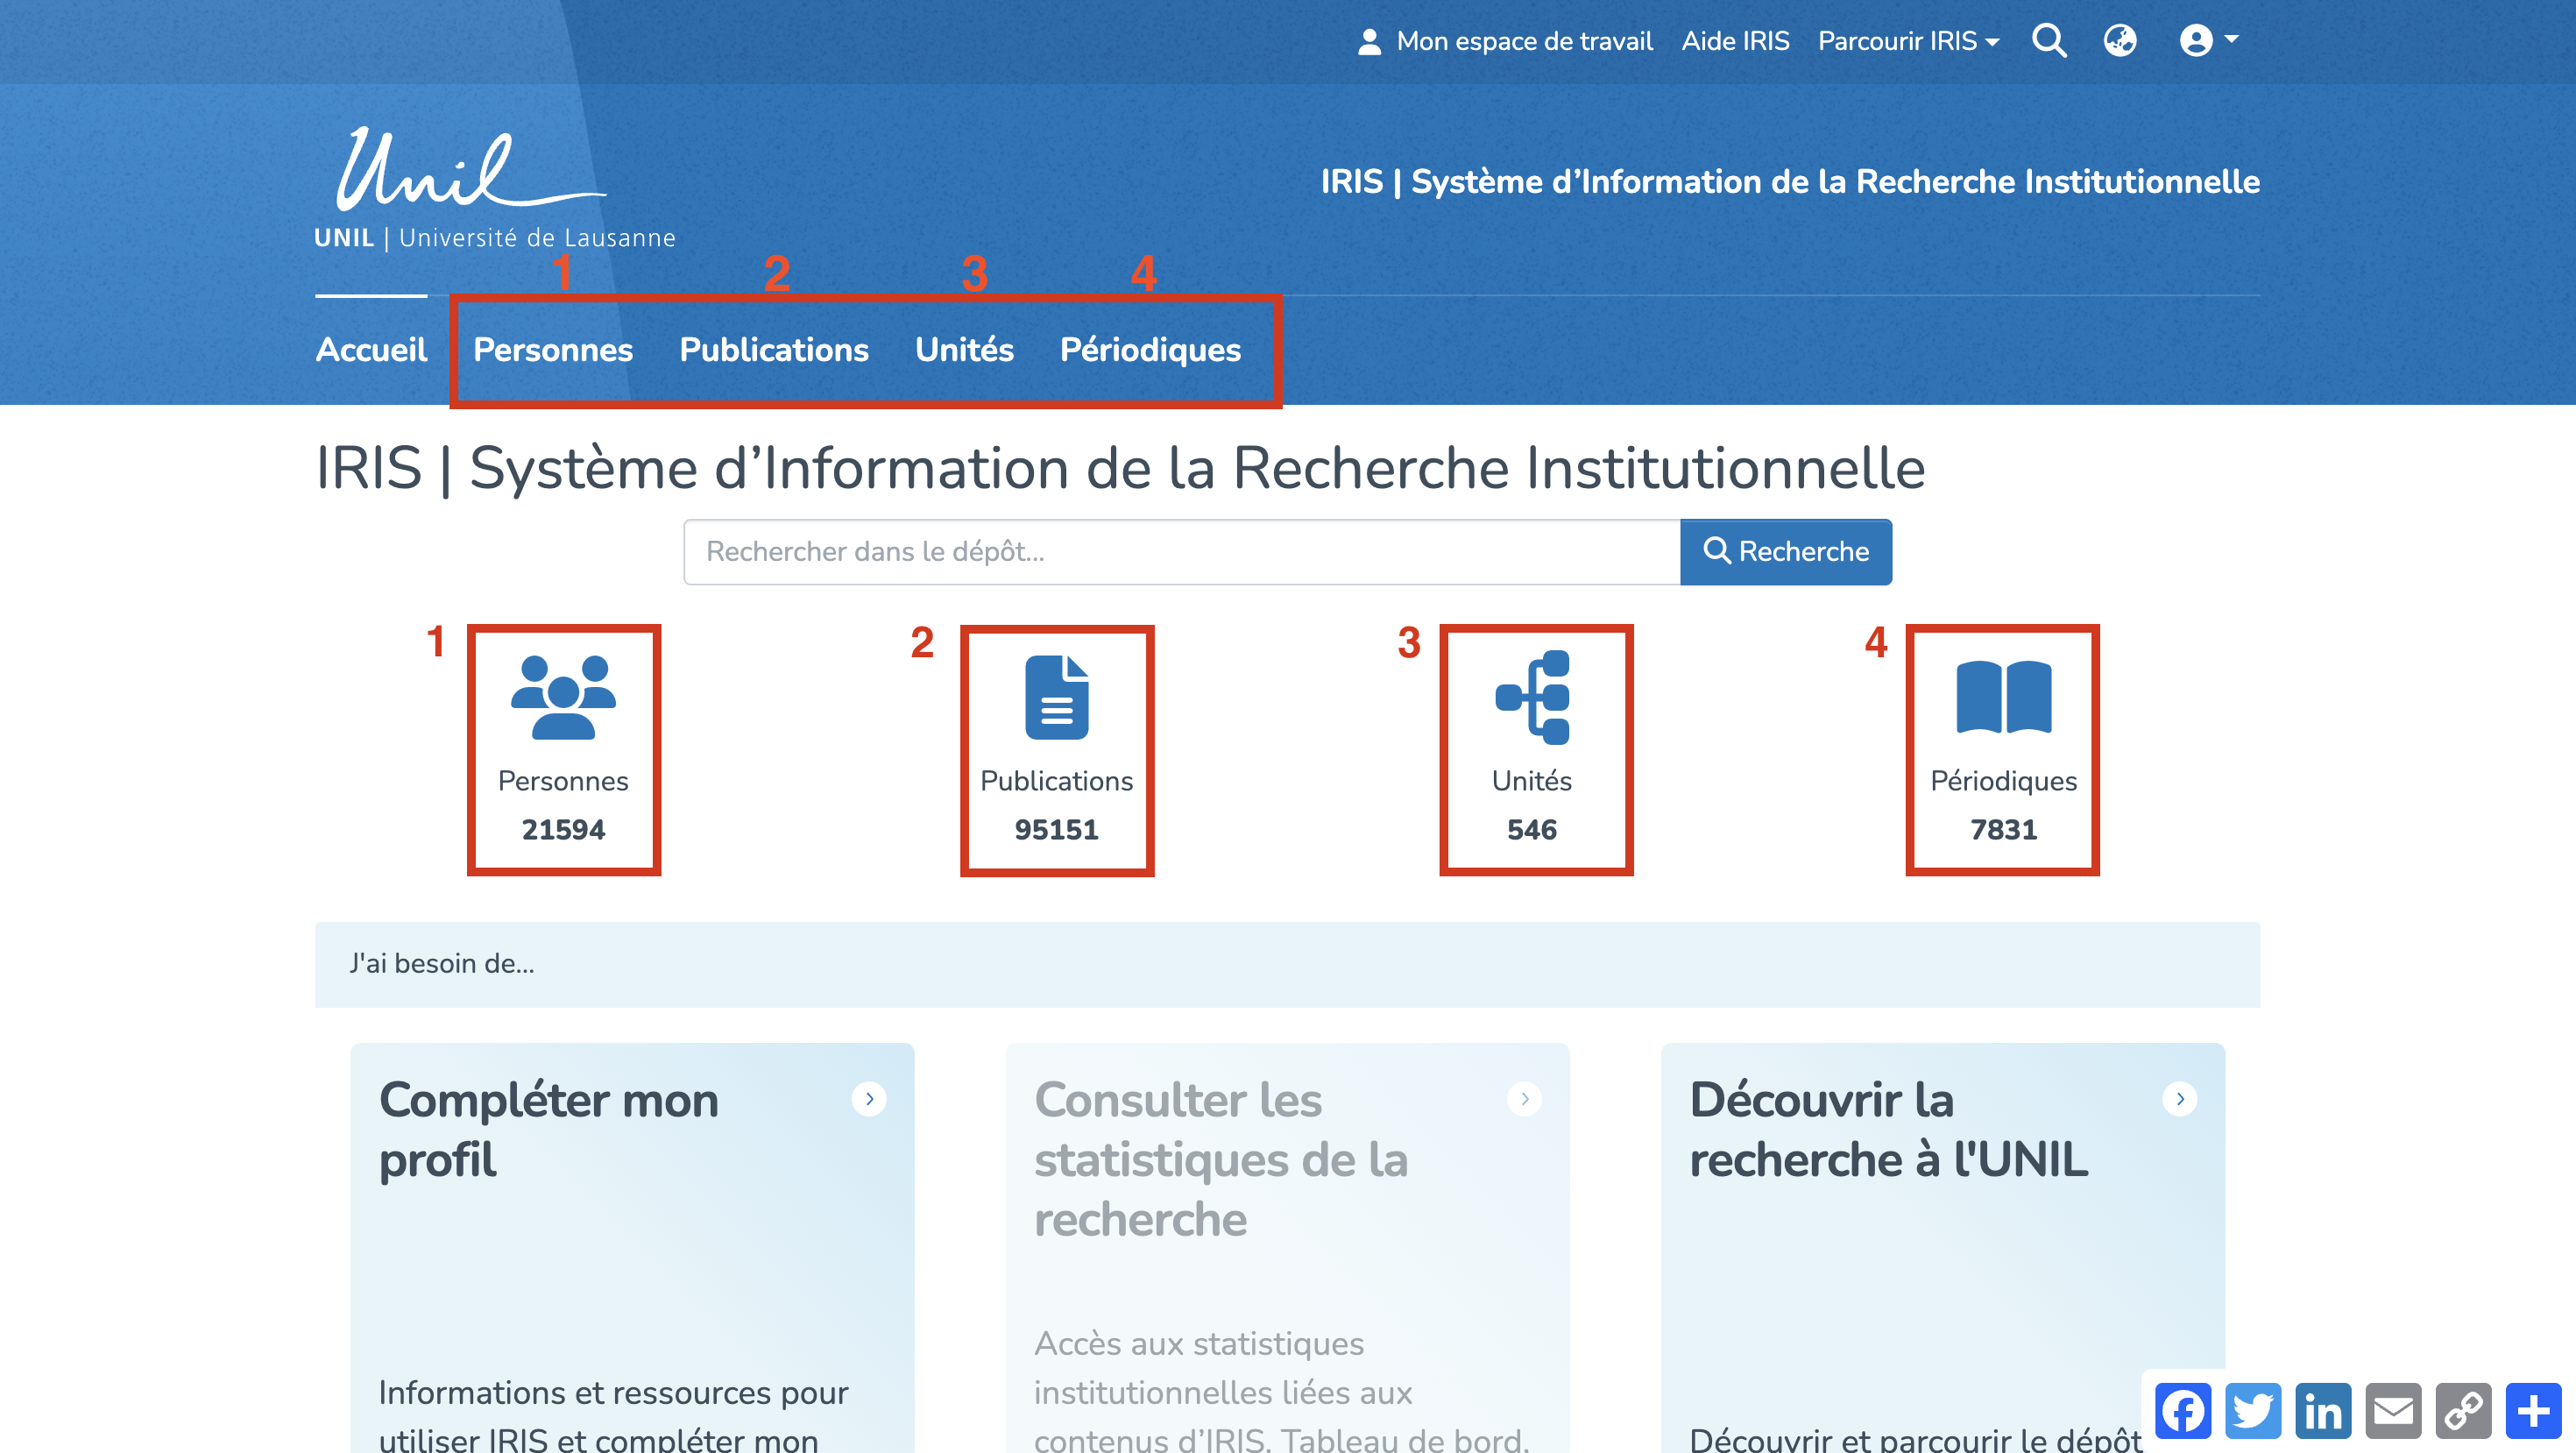Click the Personnes group icon tile
The height and width of the screenshot is (1453, 2576).
point(563,698)
